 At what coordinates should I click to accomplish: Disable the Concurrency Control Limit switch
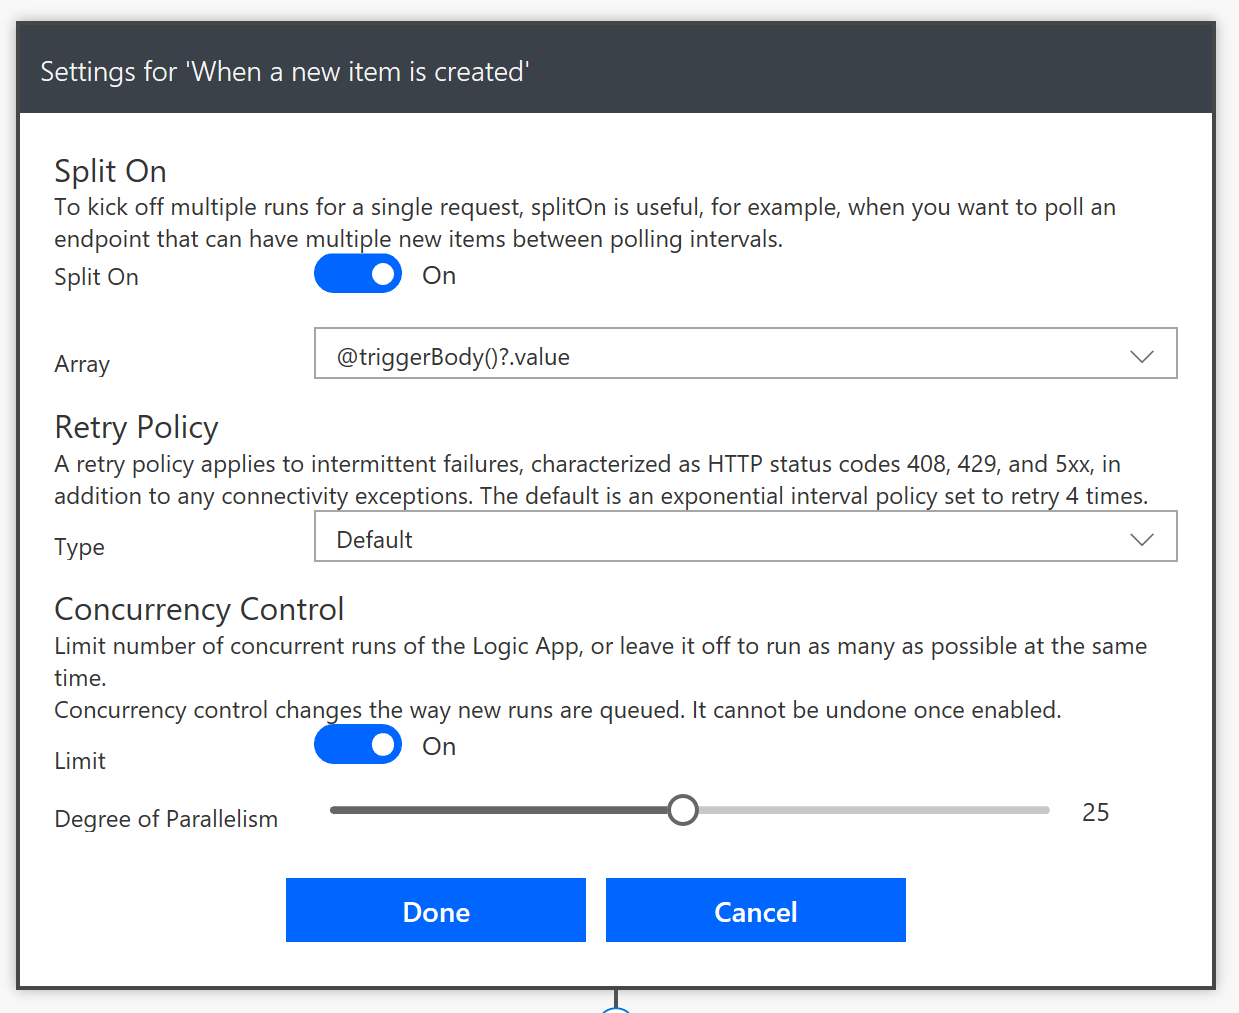358,744
